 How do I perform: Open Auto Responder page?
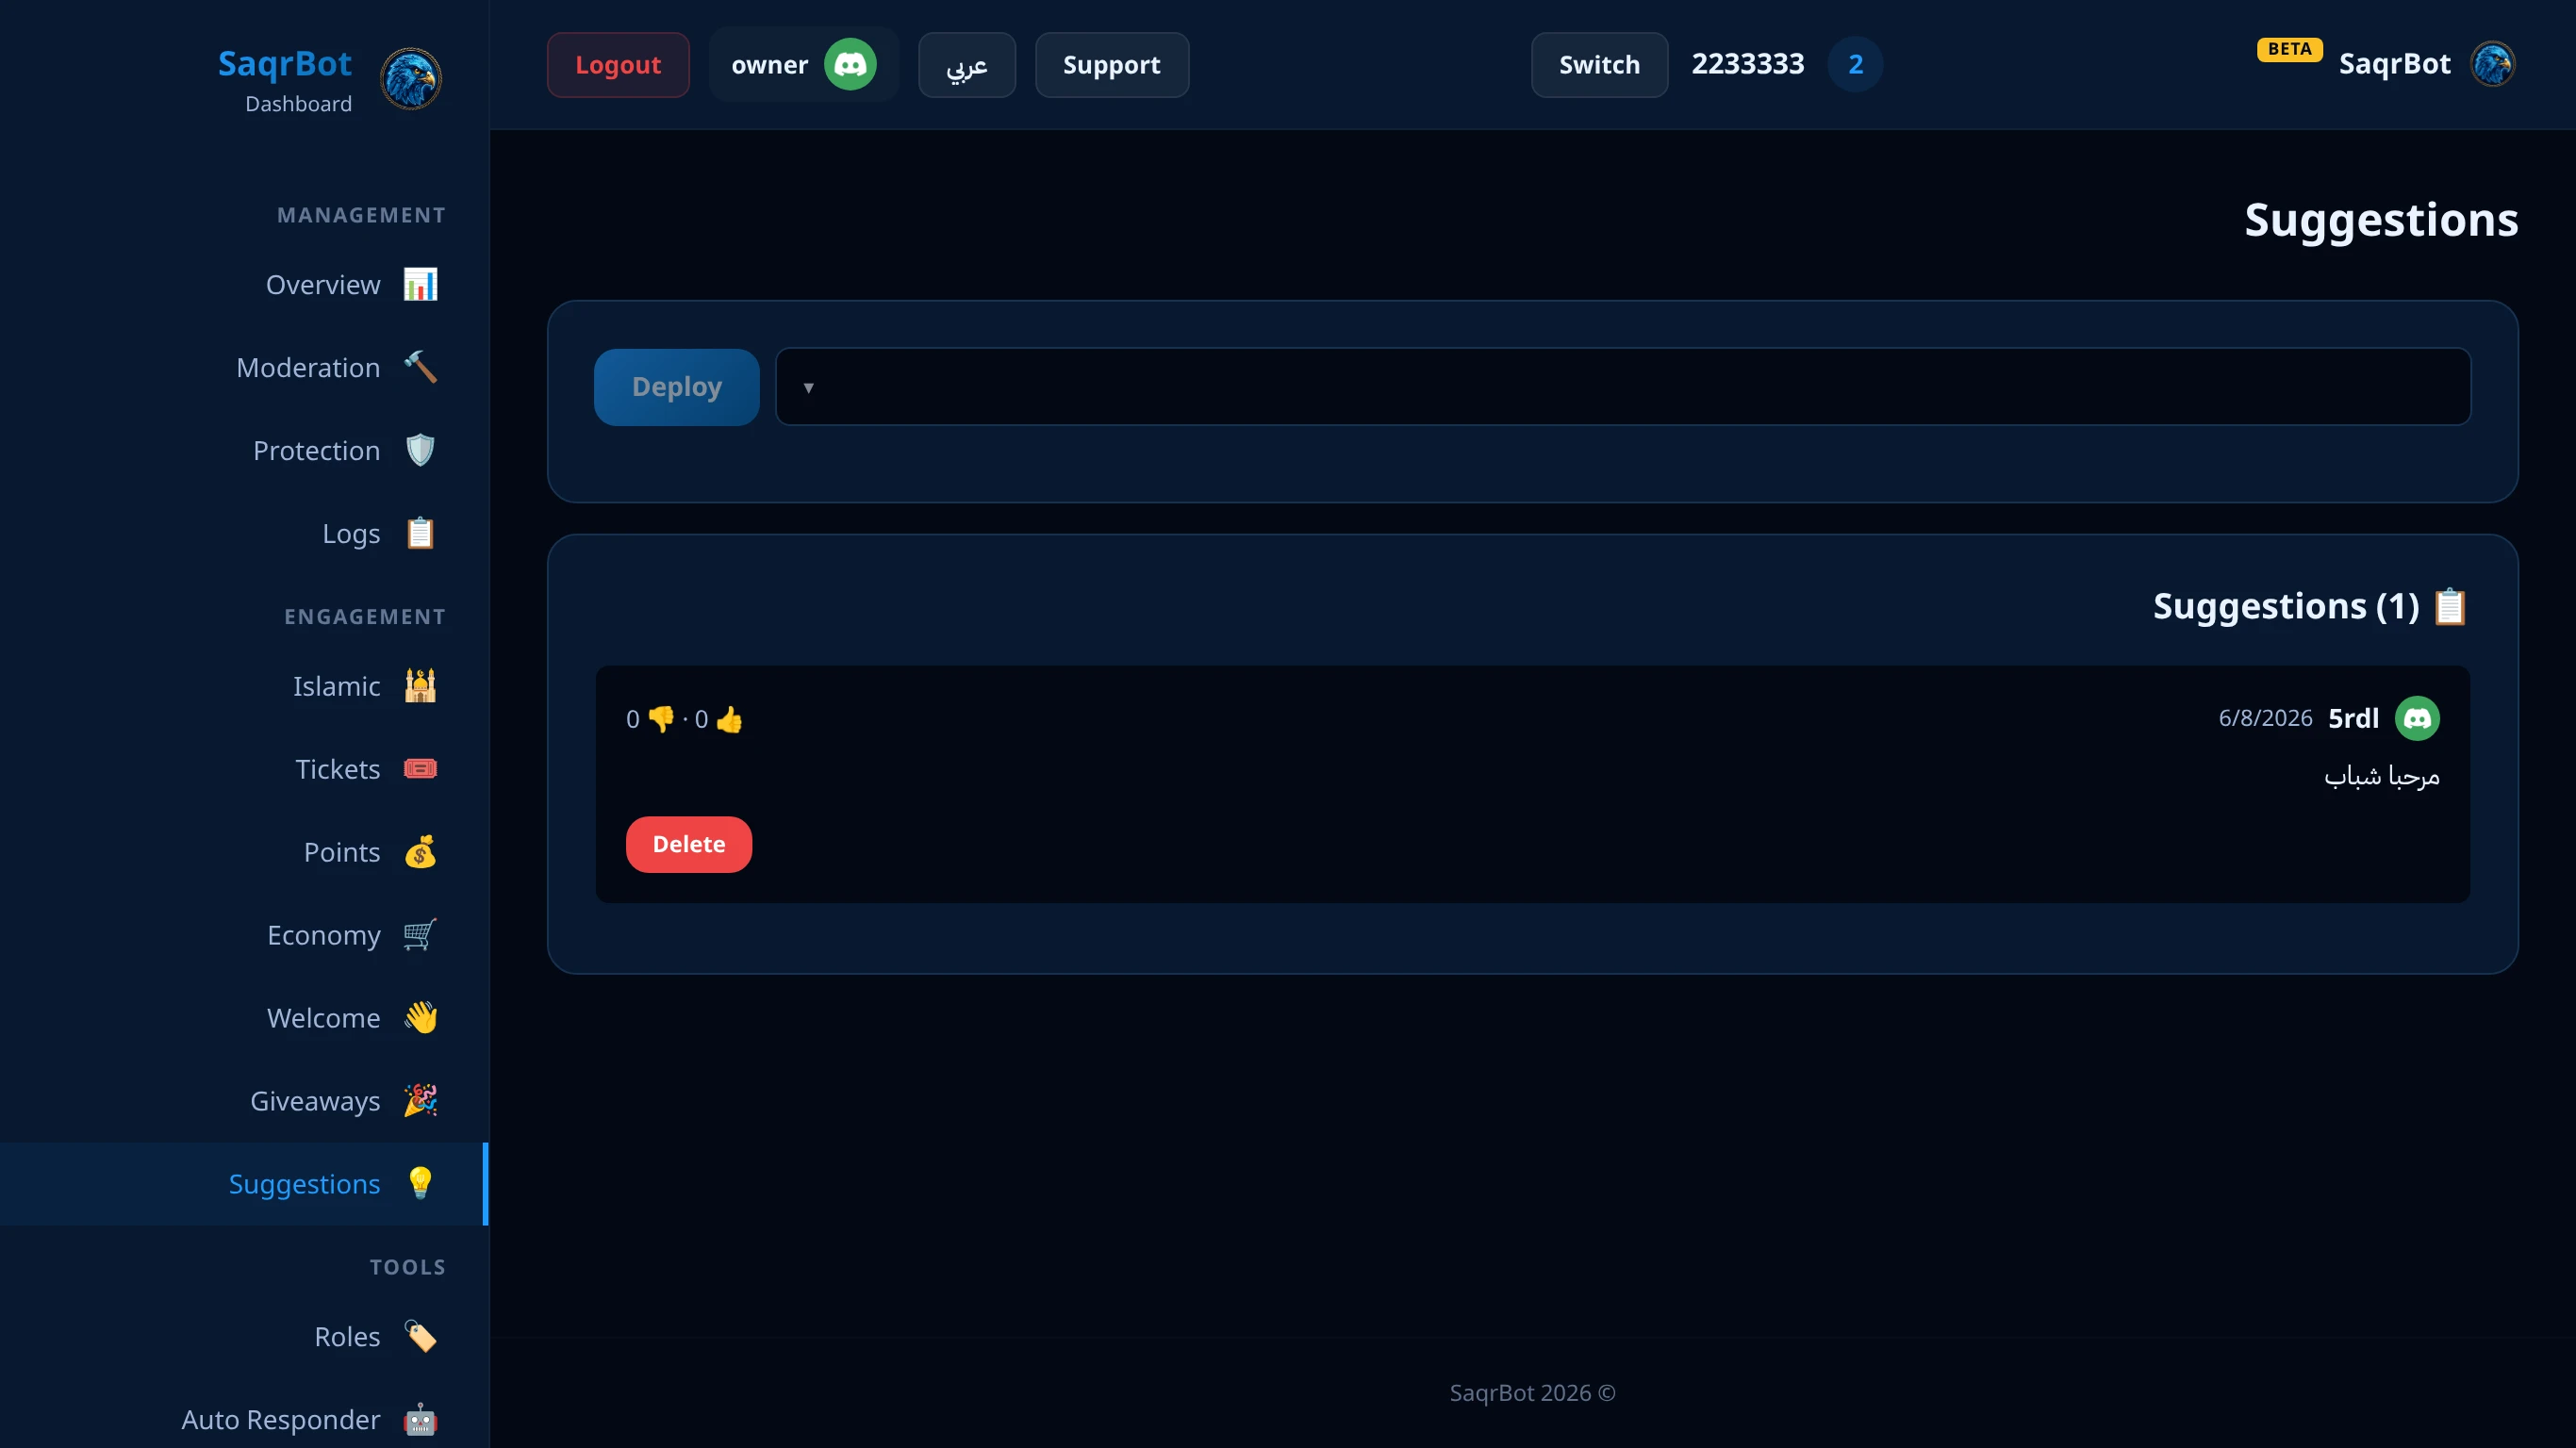(244, 1420)
